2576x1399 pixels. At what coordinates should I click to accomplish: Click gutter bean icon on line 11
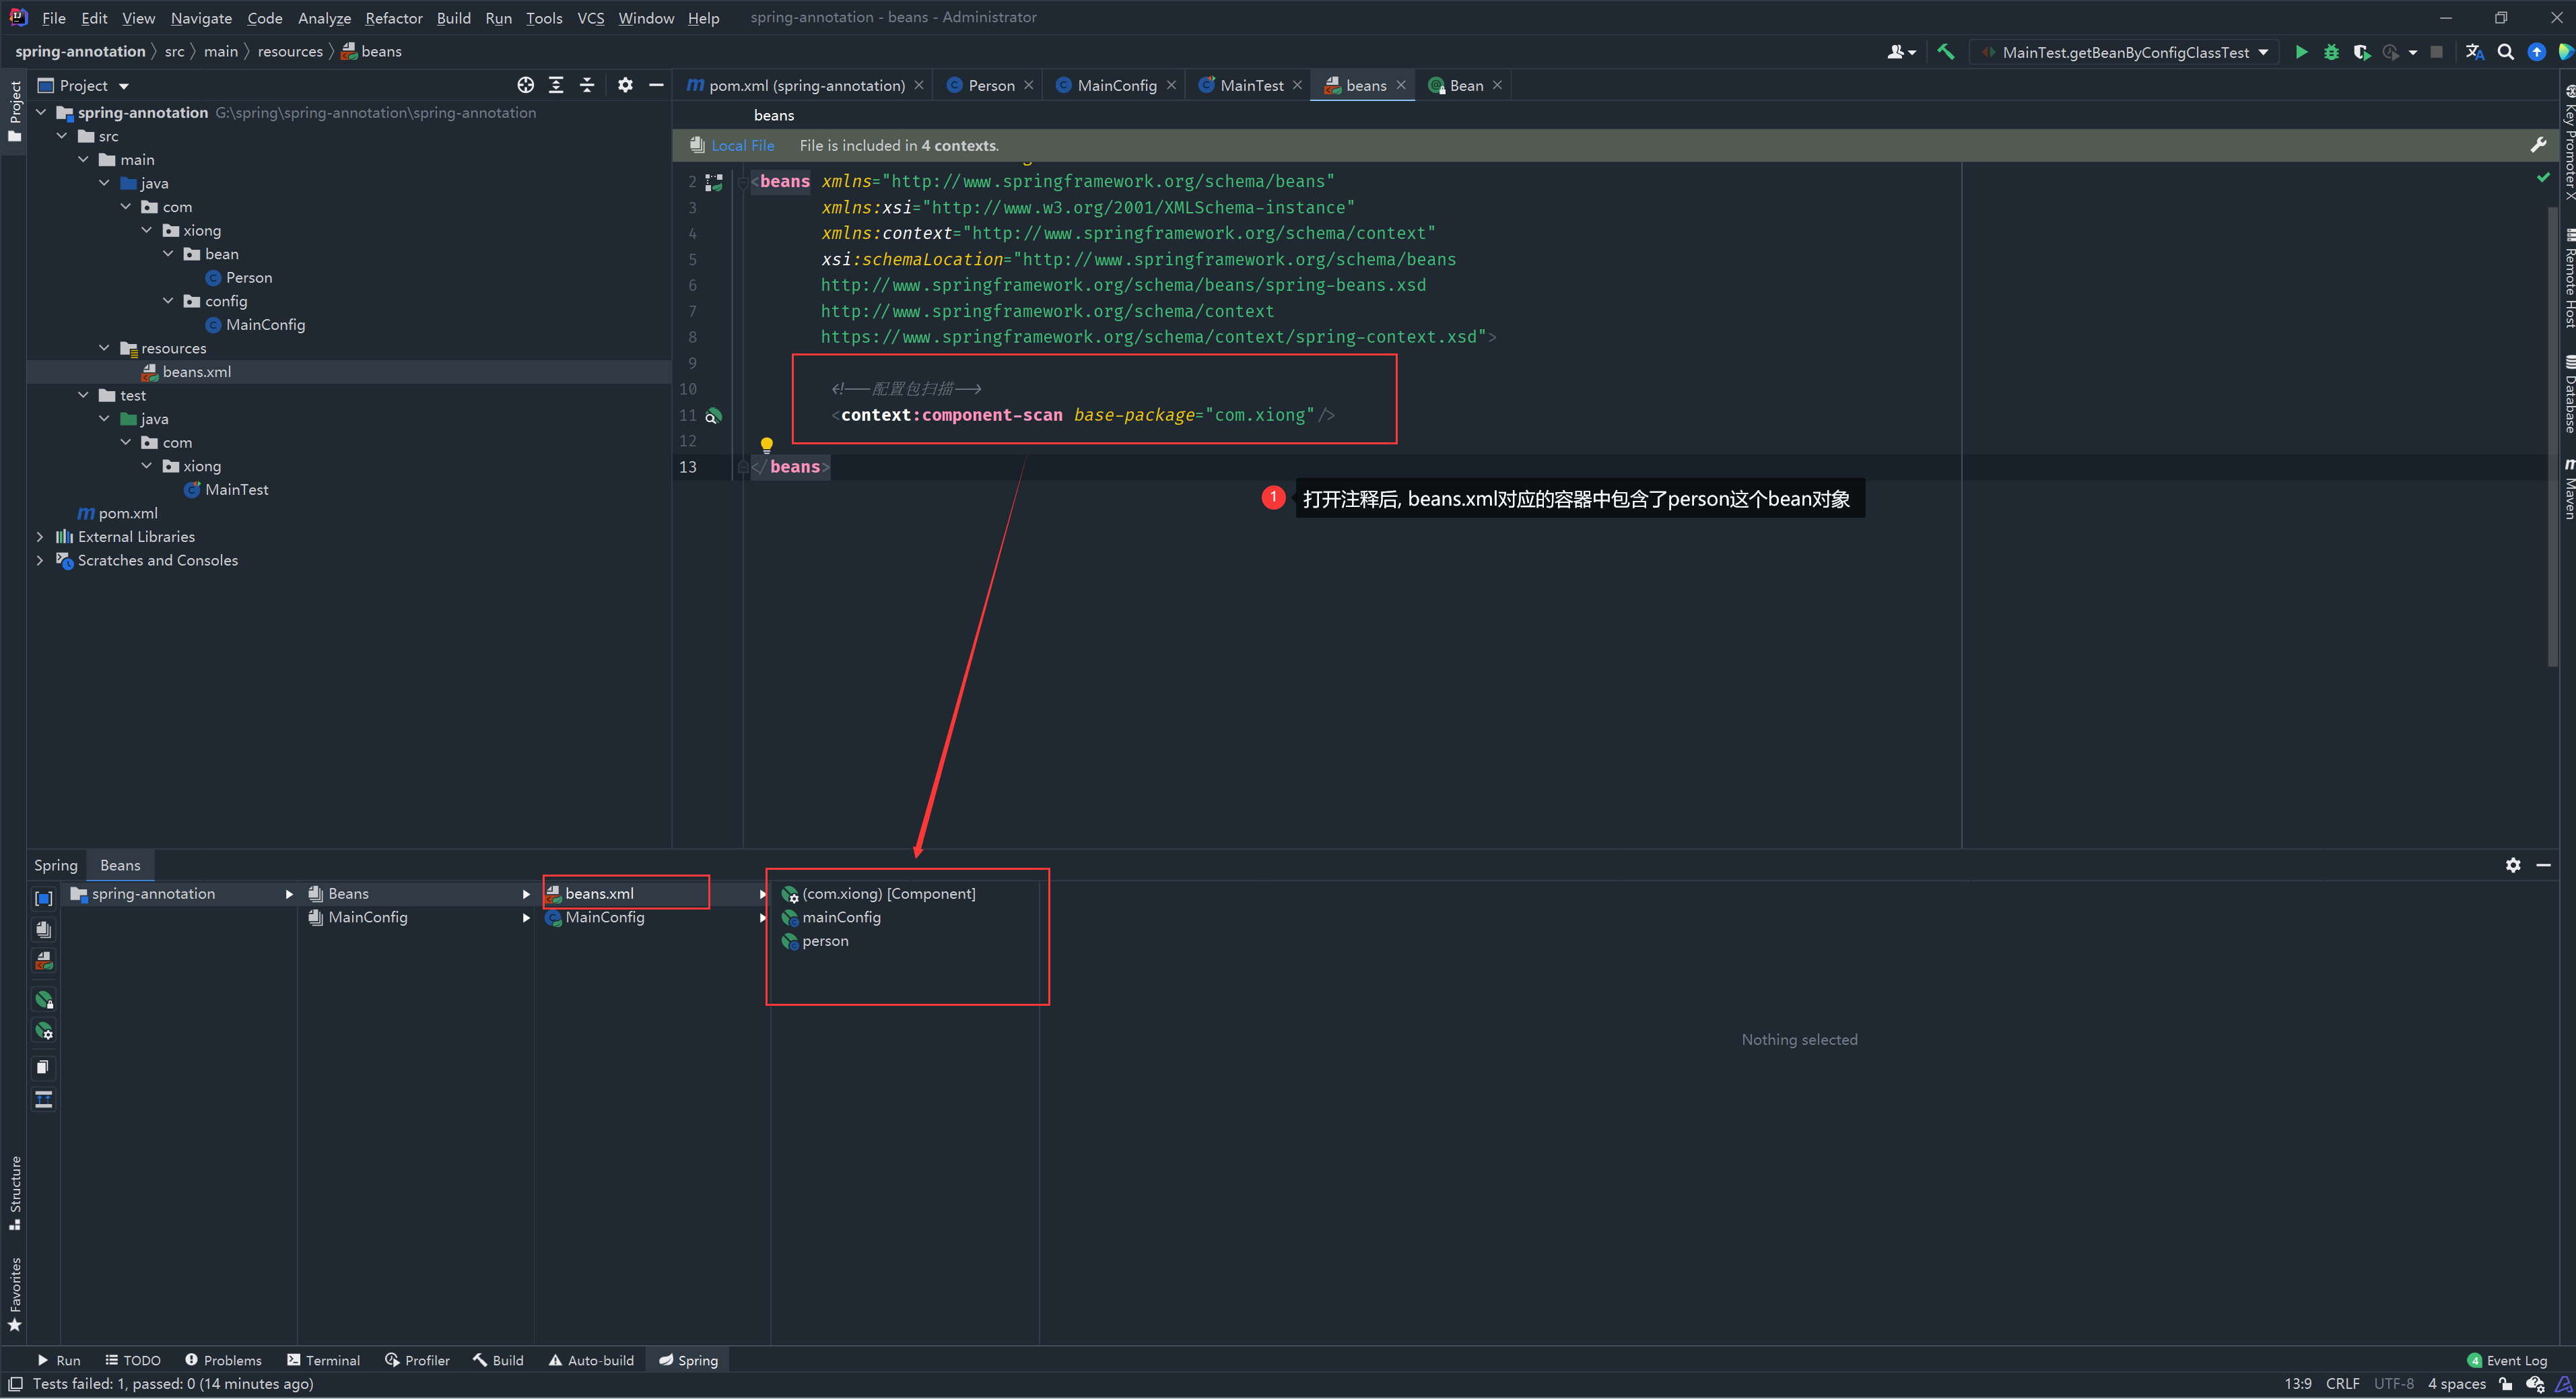[713, 416]
